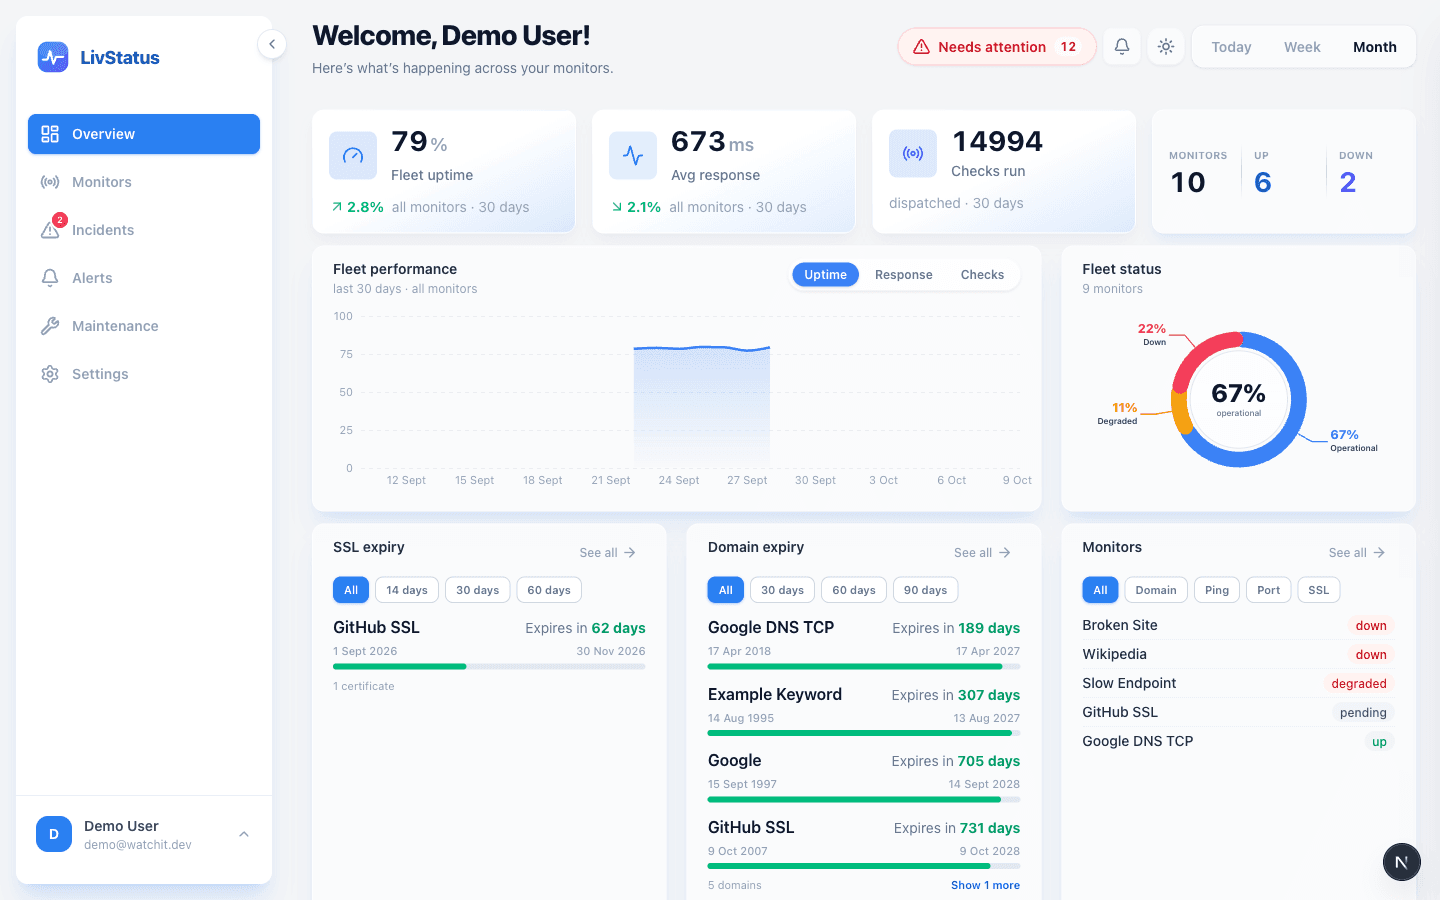The width and height of the screenshot is (1440, 900).
Task: Switch the time range to Week
Action: 1302,47
